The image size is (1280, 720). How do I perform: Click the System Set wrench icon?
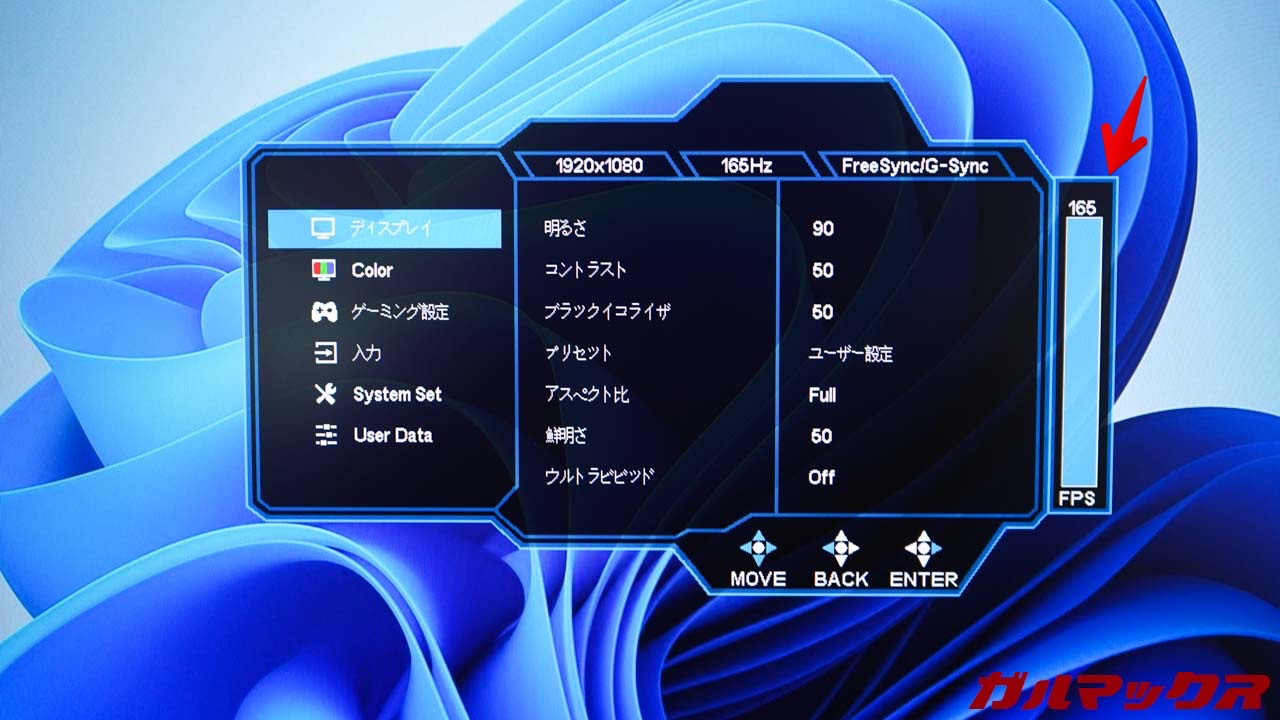click(326, 394)
